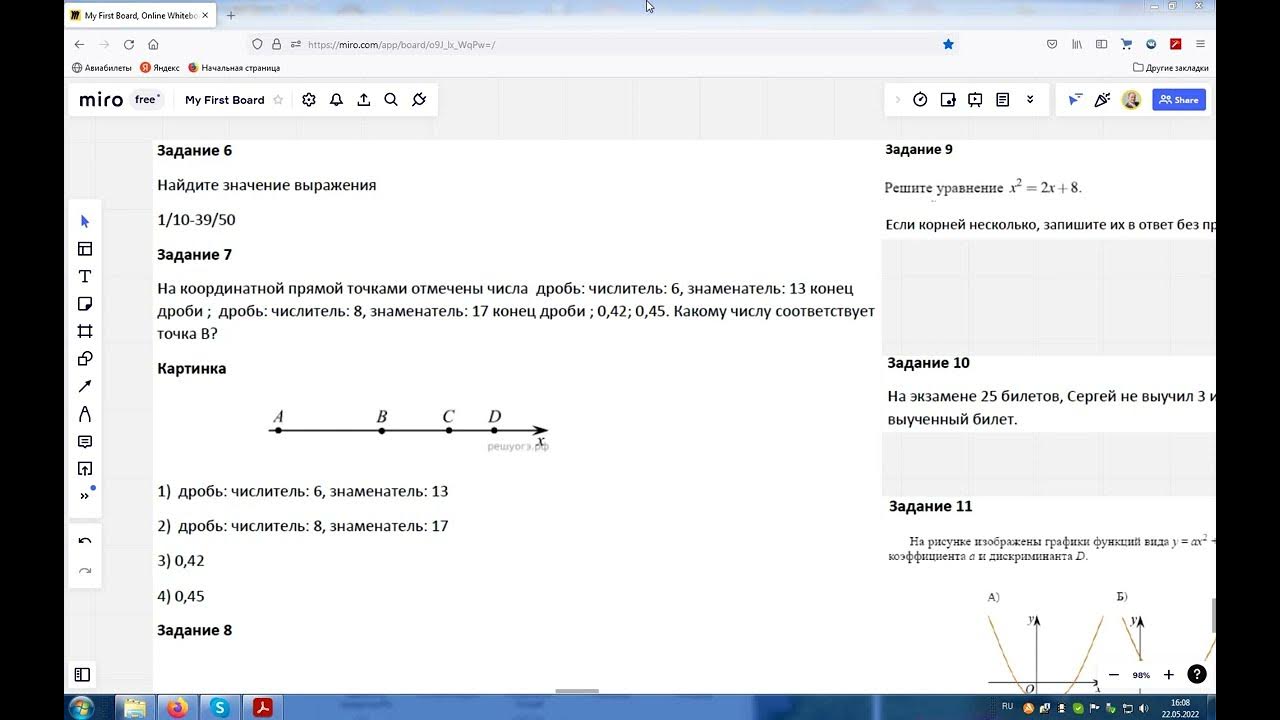This screenshot has height=720, width=1280.
Task: Search the board with magnifier icon
Action: click(x=391, y=100)
